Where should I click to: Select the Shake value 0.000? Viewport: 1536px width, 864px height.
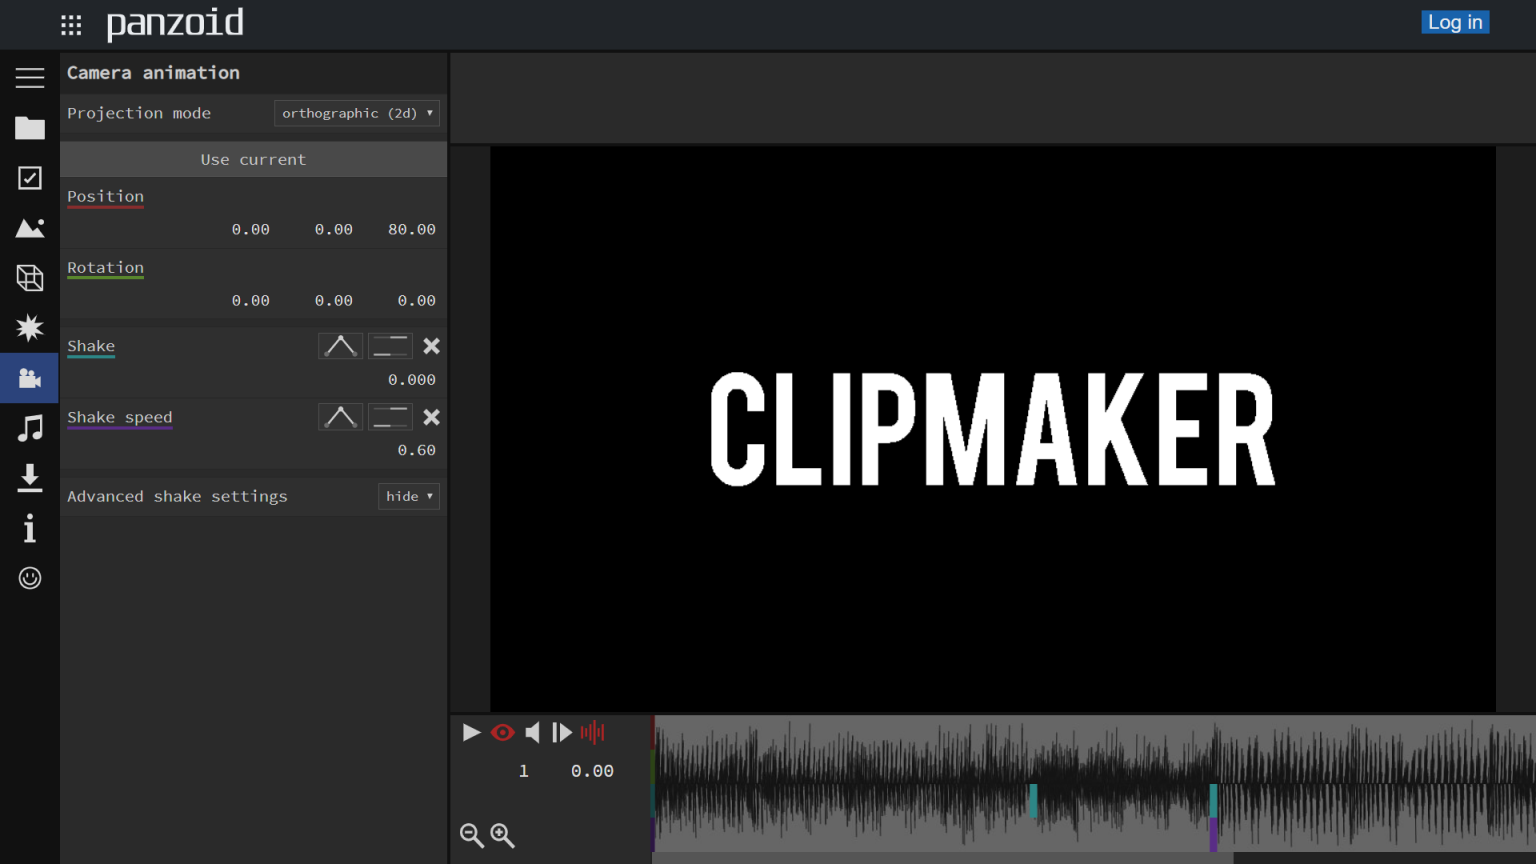pos(411,380)
